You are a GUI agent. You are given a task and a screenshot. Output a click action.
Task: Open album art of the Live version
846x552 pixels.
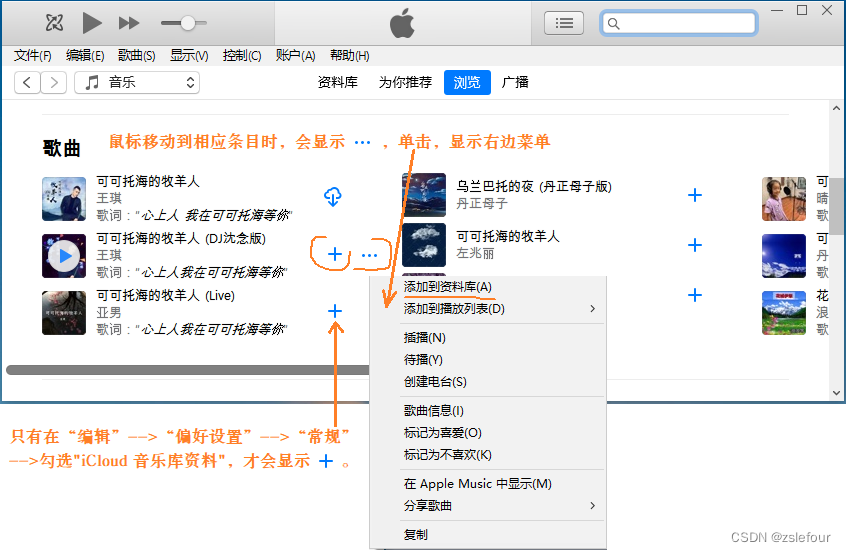click(64, 313)
